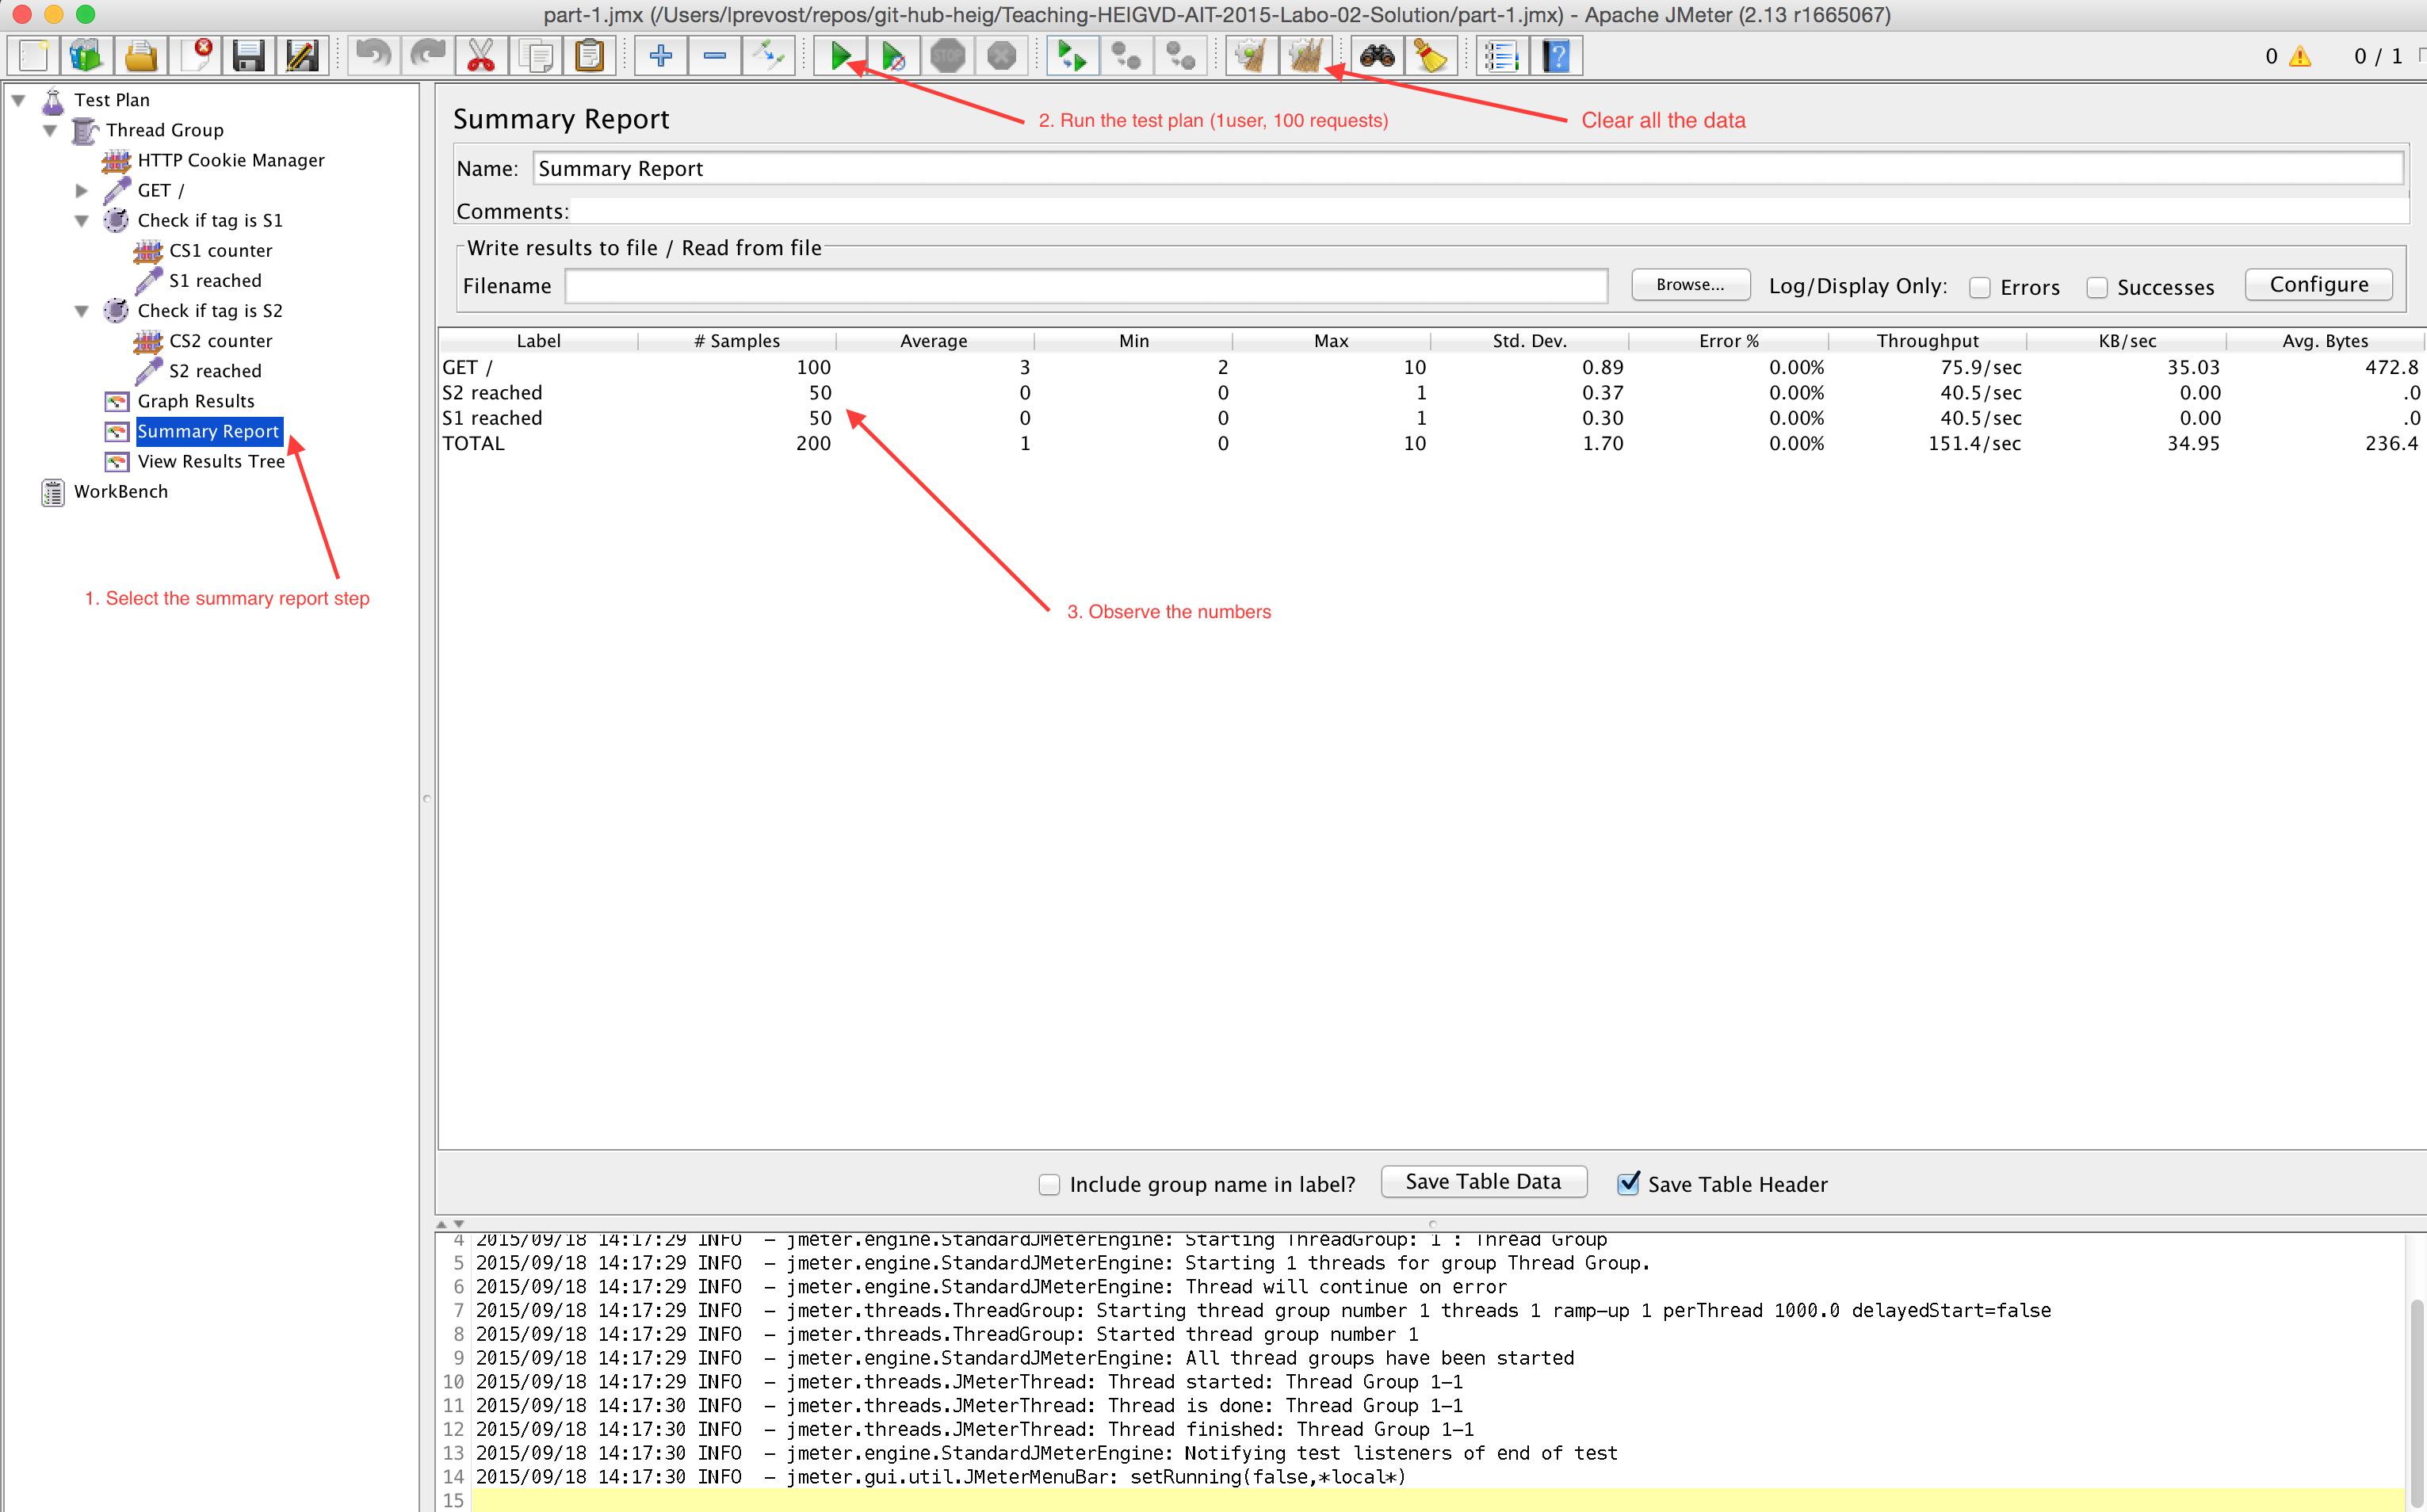Select Graph Results listener
This screenshot has width=2427, height=1512.
coord(195,401)
